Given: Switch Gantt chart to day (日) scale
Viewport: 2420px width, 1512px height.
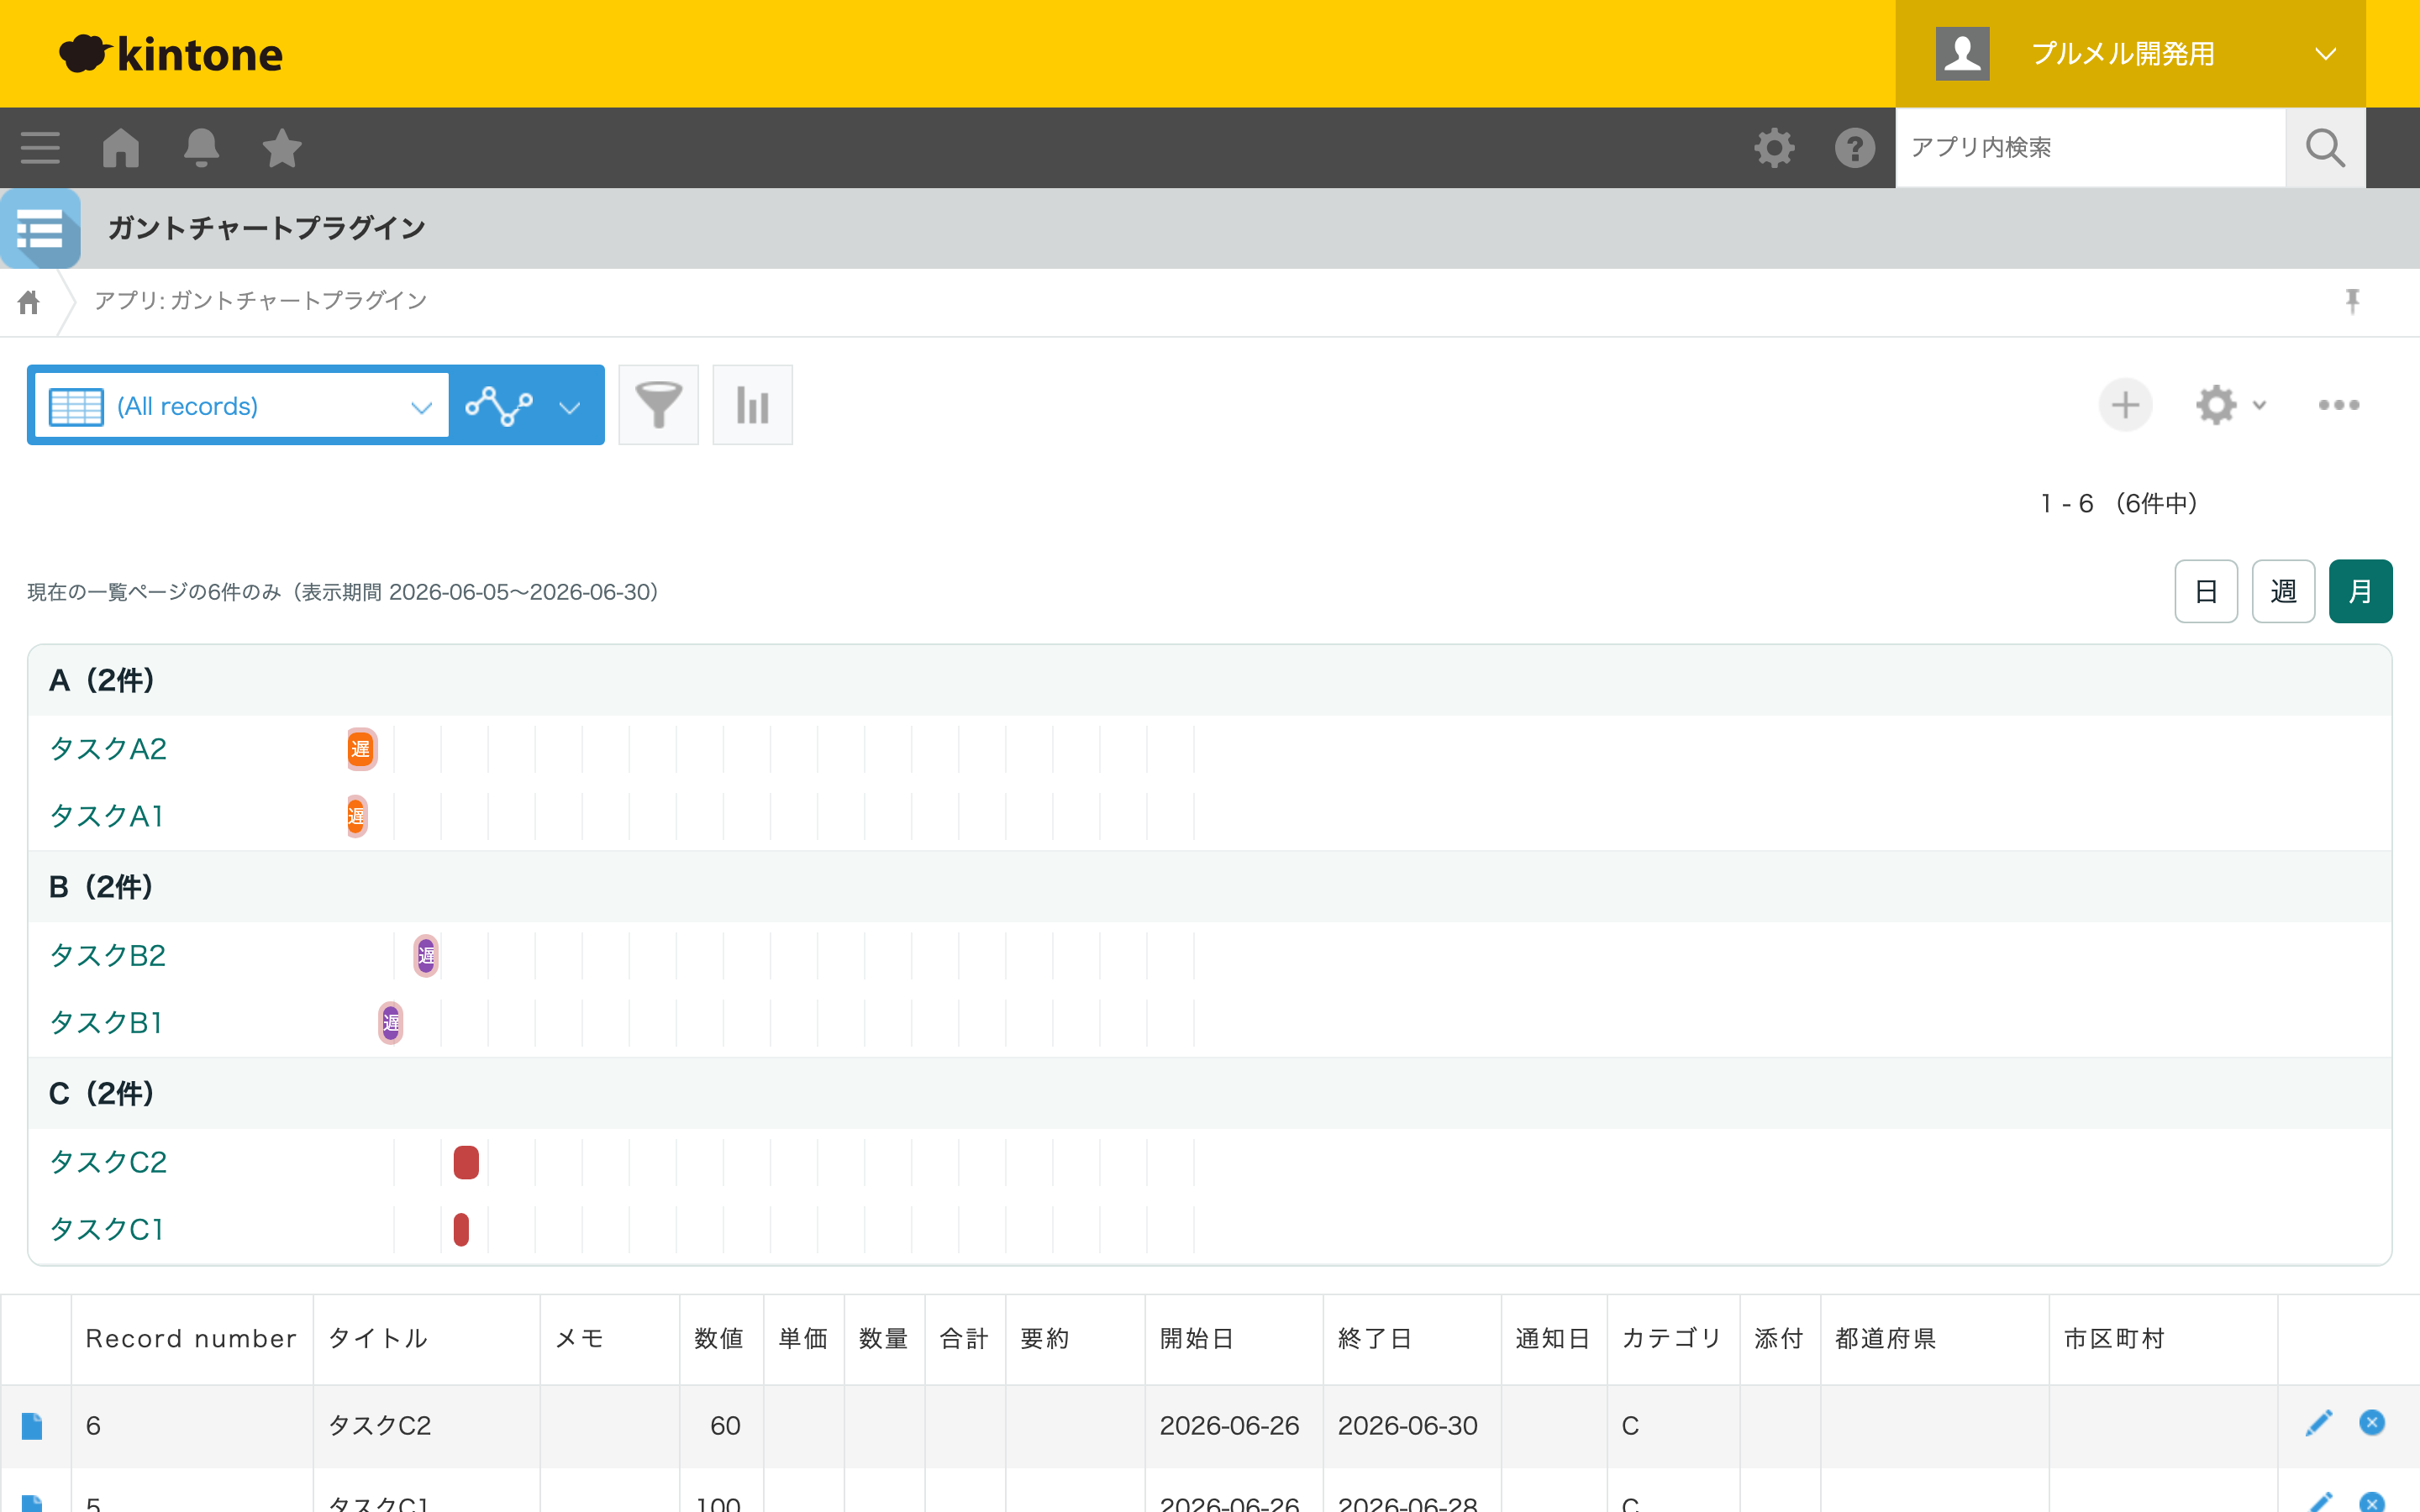Looking at the screenshot, I should pos(2206,591).
